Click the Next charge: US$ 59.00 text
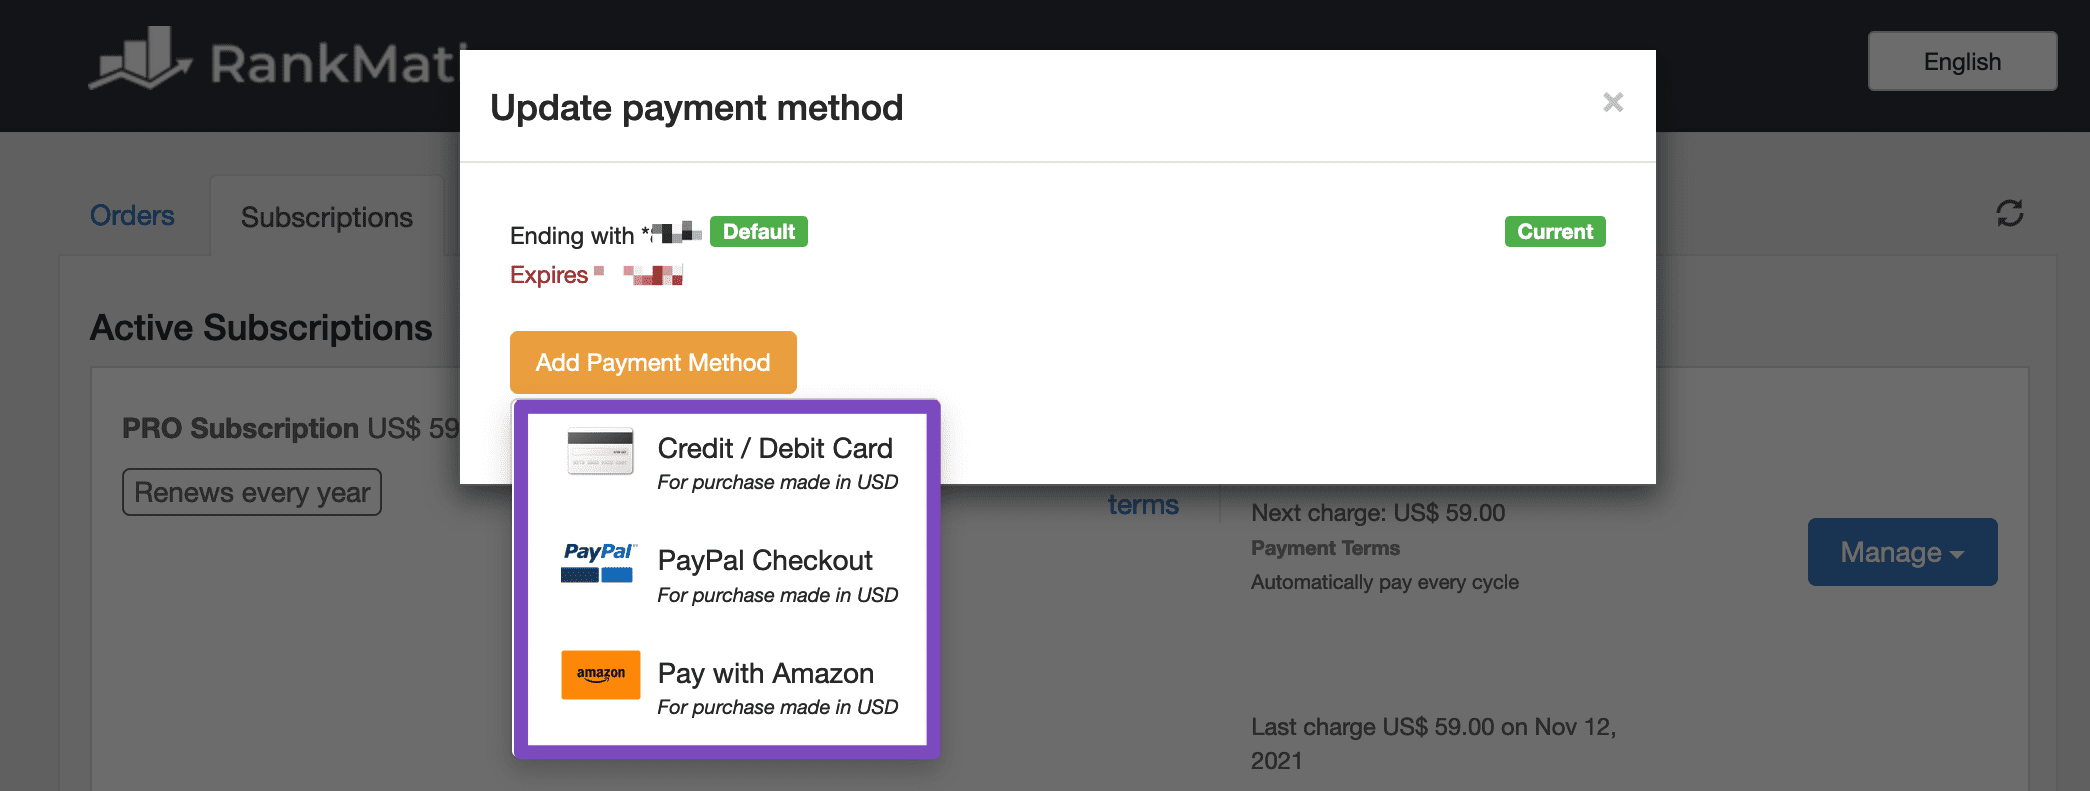Viewport: 2090px width, 791px height. tap(1378, 513)
